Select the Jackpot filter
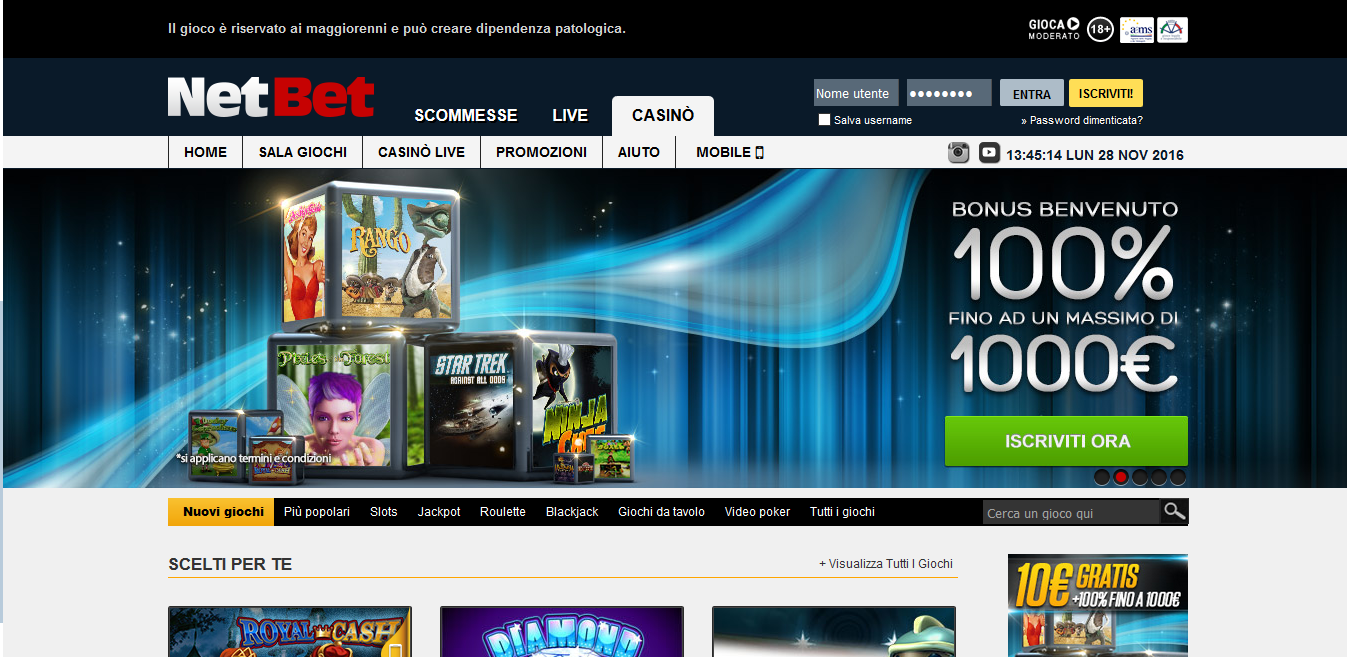The image size is (1347, 657). pos(439,512)
